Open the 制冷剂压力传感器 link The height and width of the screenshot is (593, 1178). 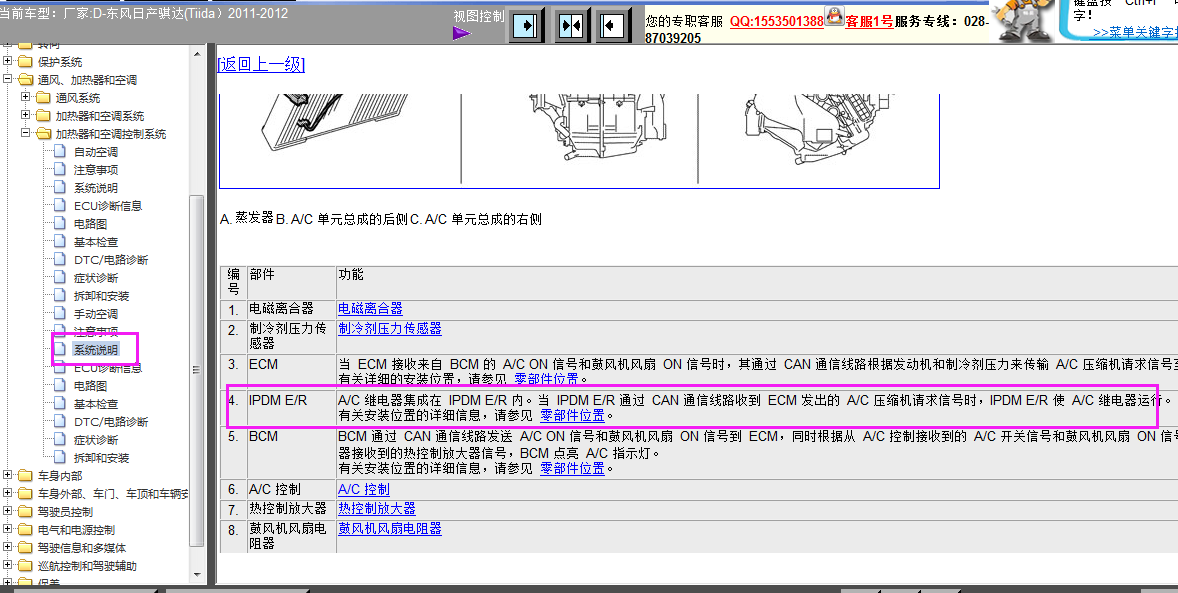click(390, 328)
